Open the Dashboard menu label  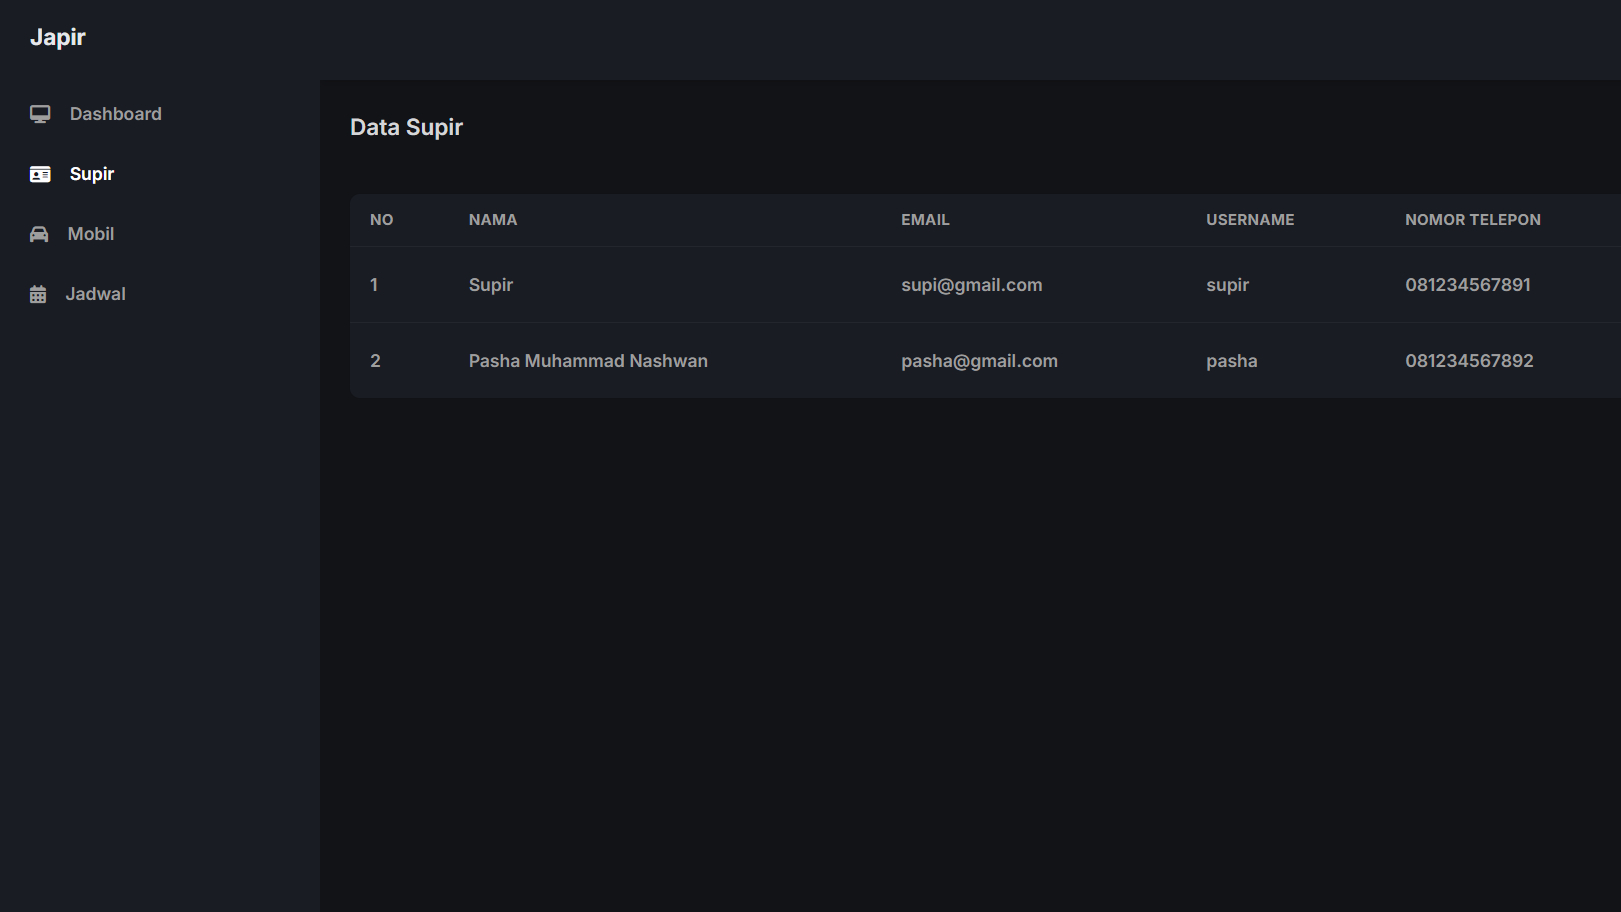(x=115, y=114)
